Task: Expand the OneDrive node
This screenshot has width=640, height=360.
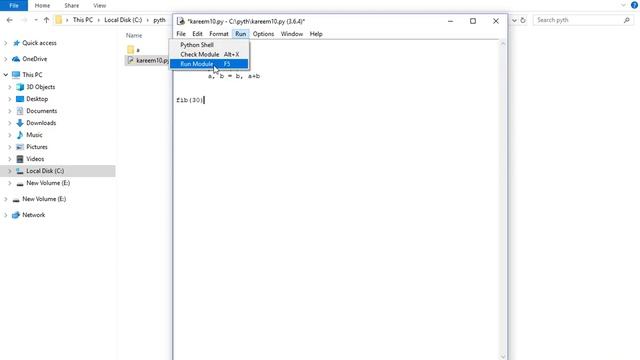Action: [6, 59]
